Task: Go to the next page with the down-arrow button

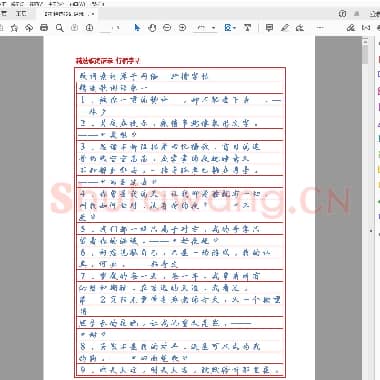Action: click(x=89, y=28)
